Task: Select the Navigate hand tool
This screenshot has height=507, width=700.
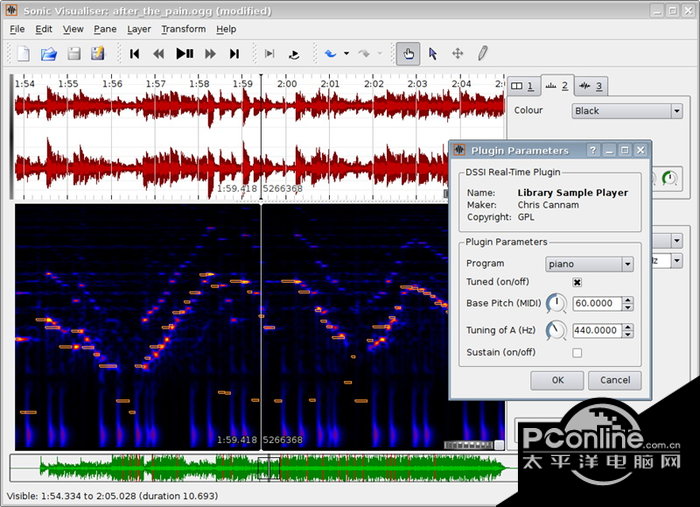Action: click(x=407, y=53)
